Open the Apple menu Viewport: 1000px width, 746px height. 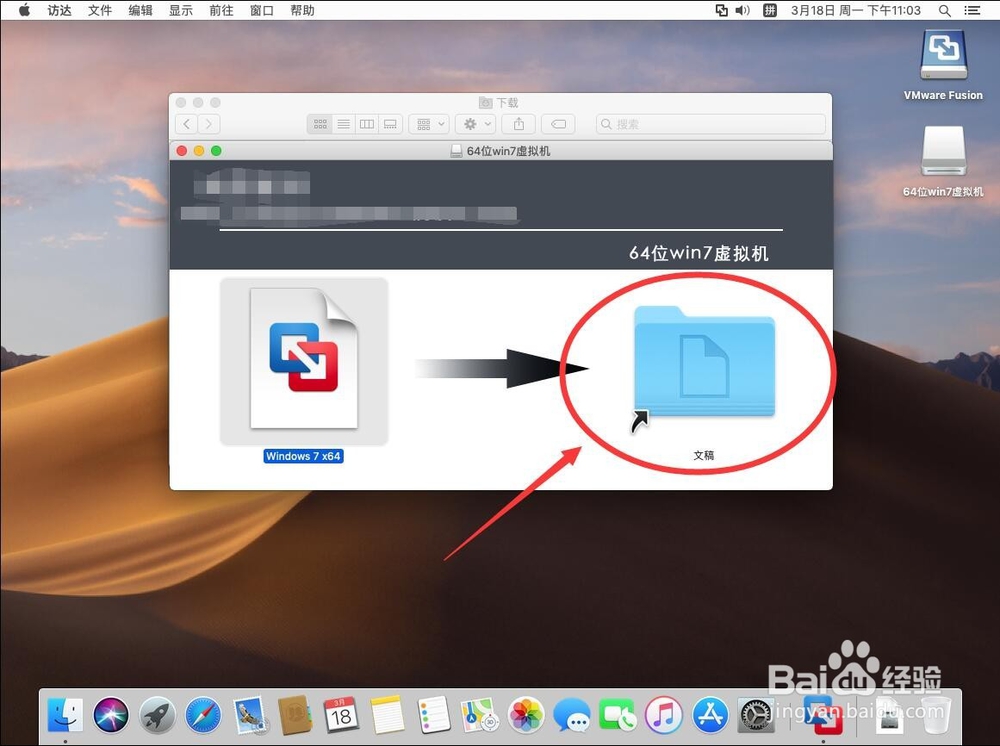coord(24,10)
